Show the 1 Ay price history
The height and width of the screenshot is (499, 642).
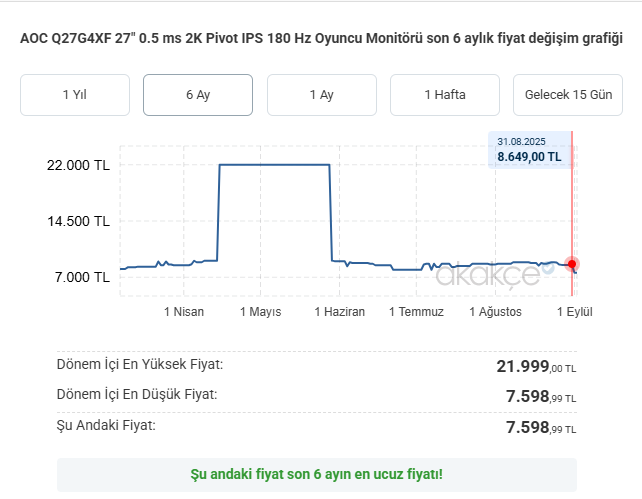[322, 95]
